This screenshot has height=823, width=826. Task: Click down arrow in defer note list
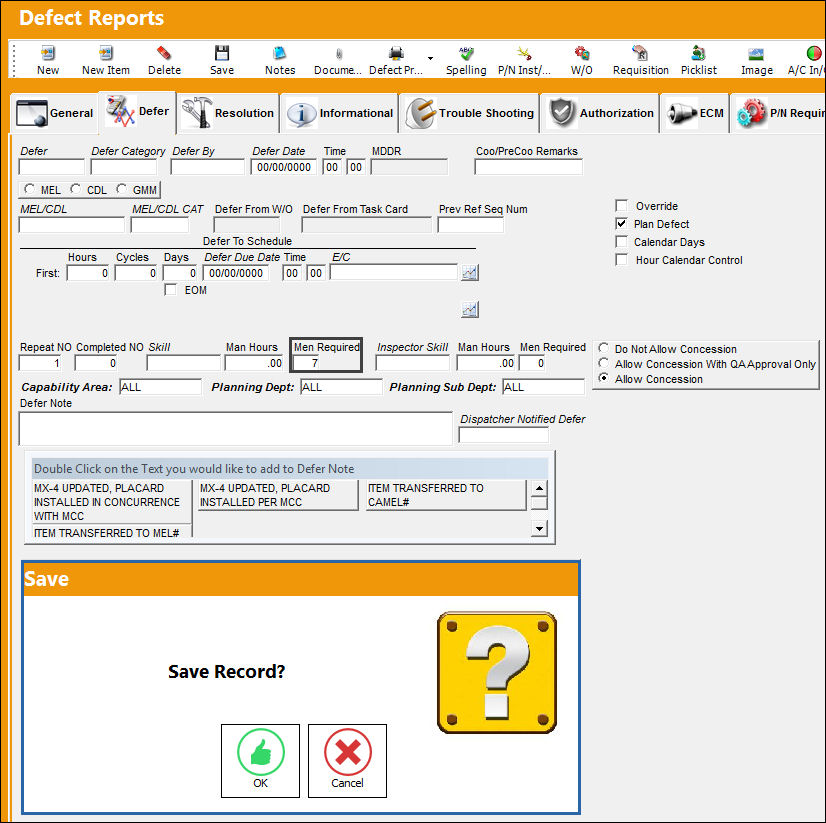pos(539,528)
